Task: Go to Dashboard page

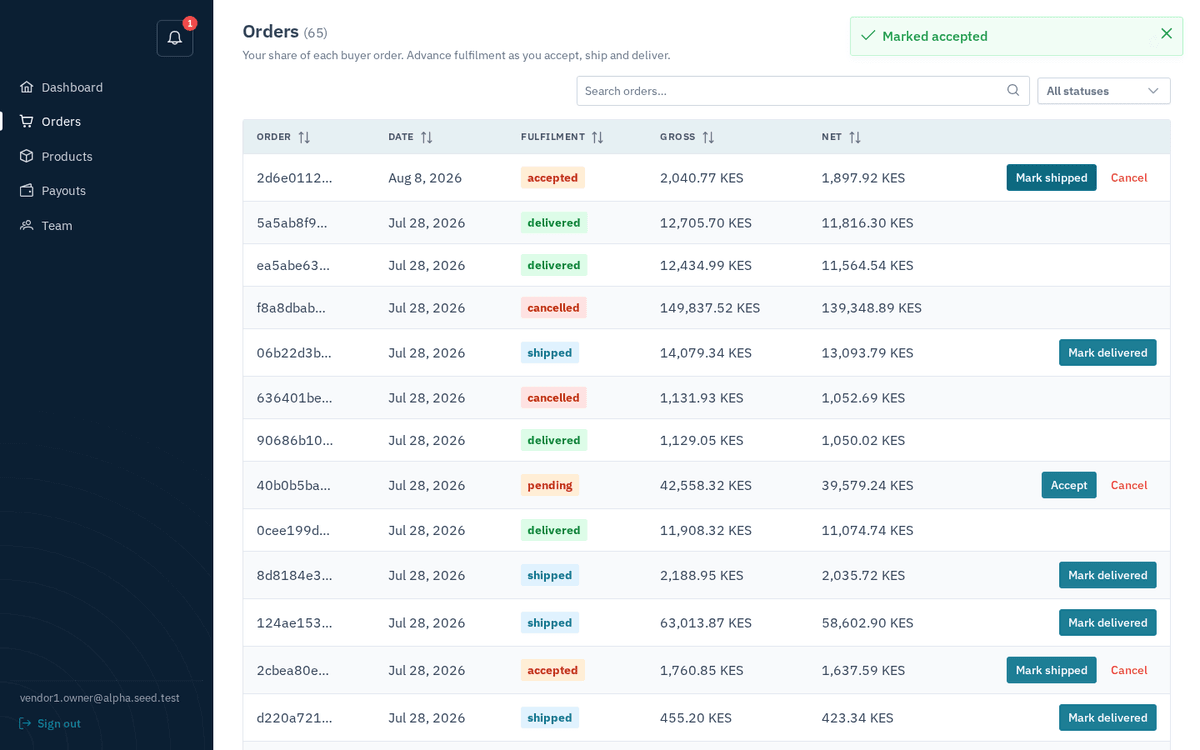Action: [x=72, y=87]
